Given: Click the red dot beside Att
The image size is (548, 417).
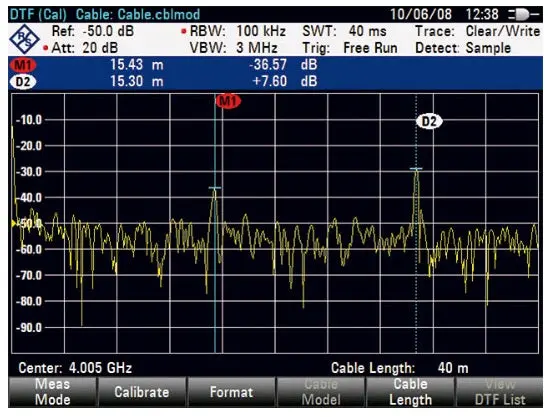Looking at the screenshot, I should [45, 48].
